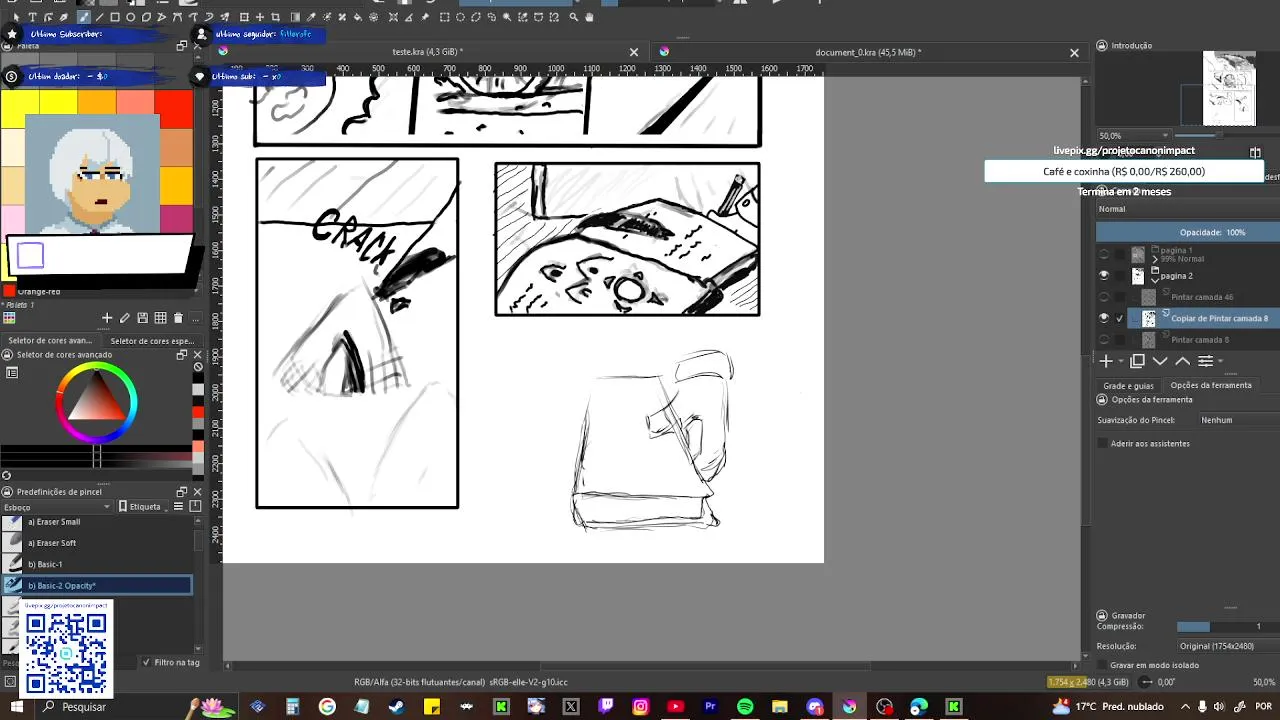
Task: Select the Pan hand tool
Action: (589, 17)
